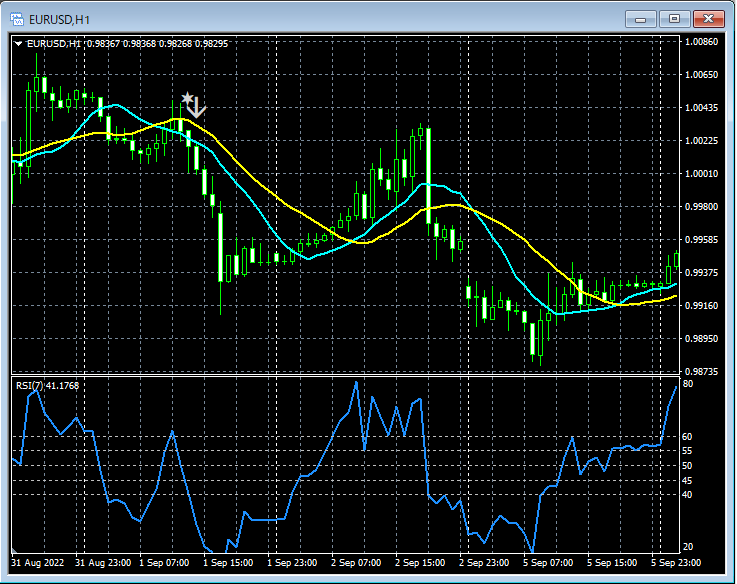Viewport: 737px width, 584px height.
Task: Close the EURUSD,H1 chart window
Action: coord(708,19)
